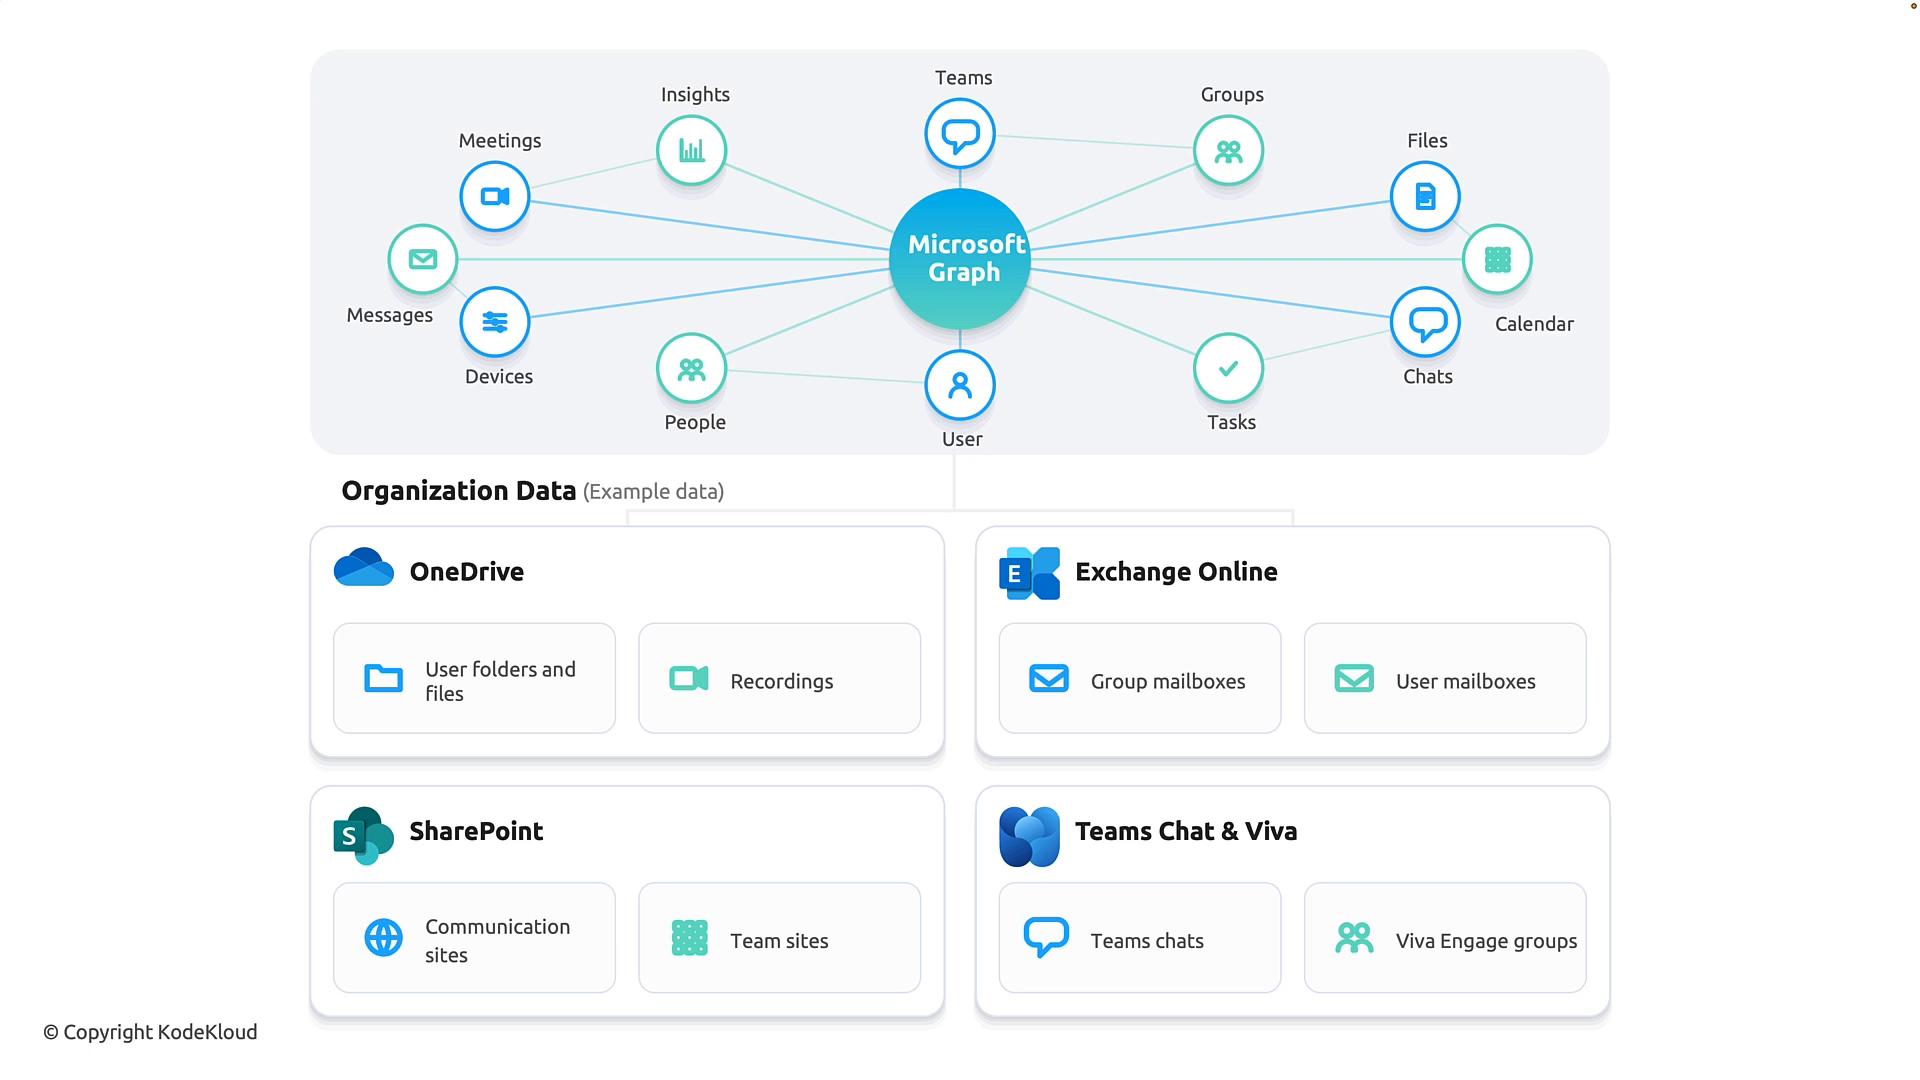Click the Teams text label above the hub
1920x1080 pixels.
(x=963, y=78)
